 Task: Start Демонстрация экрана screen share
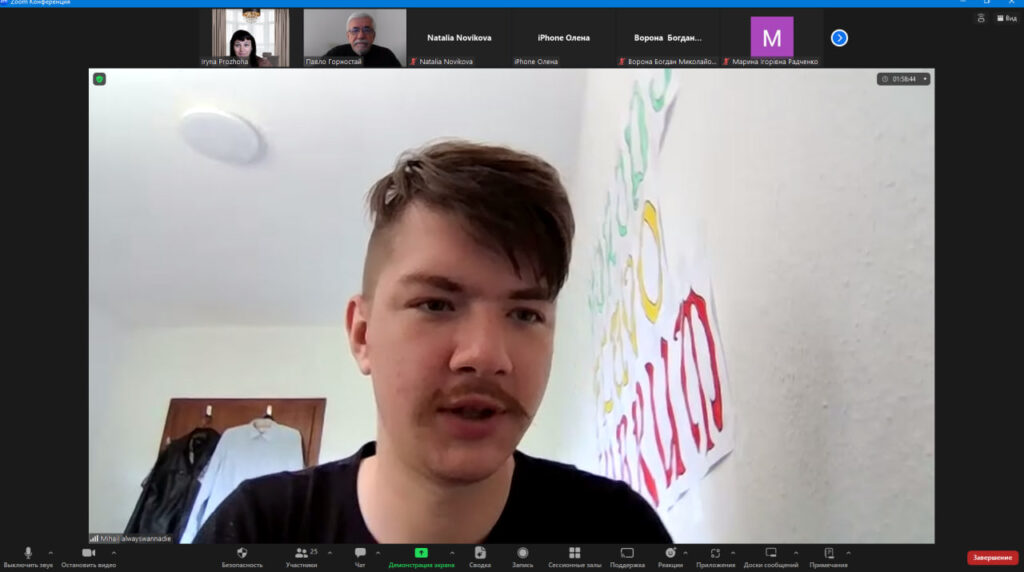[x=421, y=554]
